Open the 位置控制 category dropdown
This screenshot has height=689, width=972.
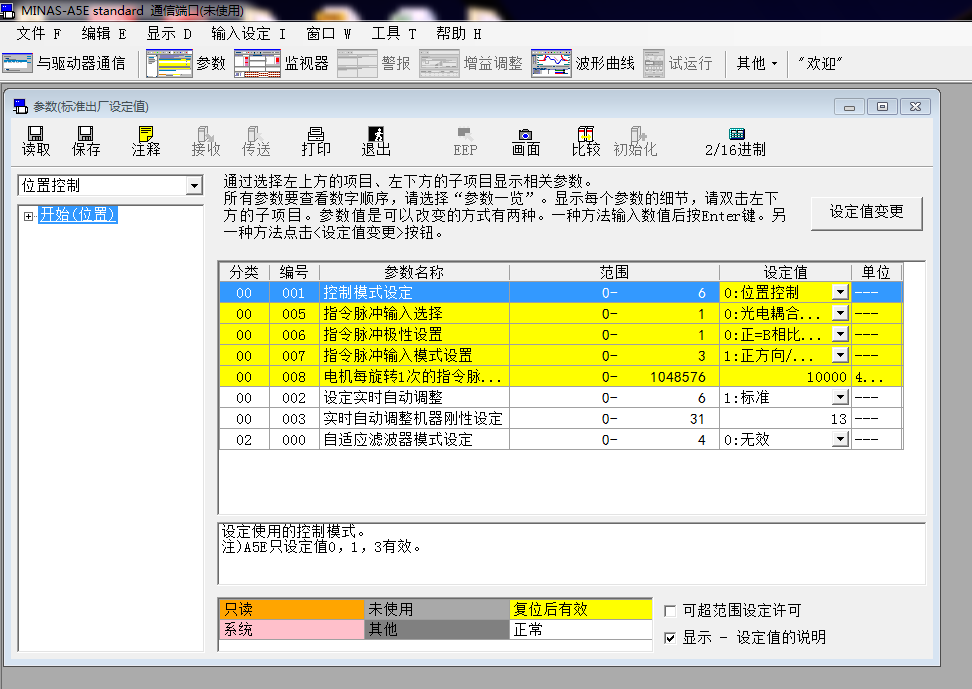click(x=193, y=186)
